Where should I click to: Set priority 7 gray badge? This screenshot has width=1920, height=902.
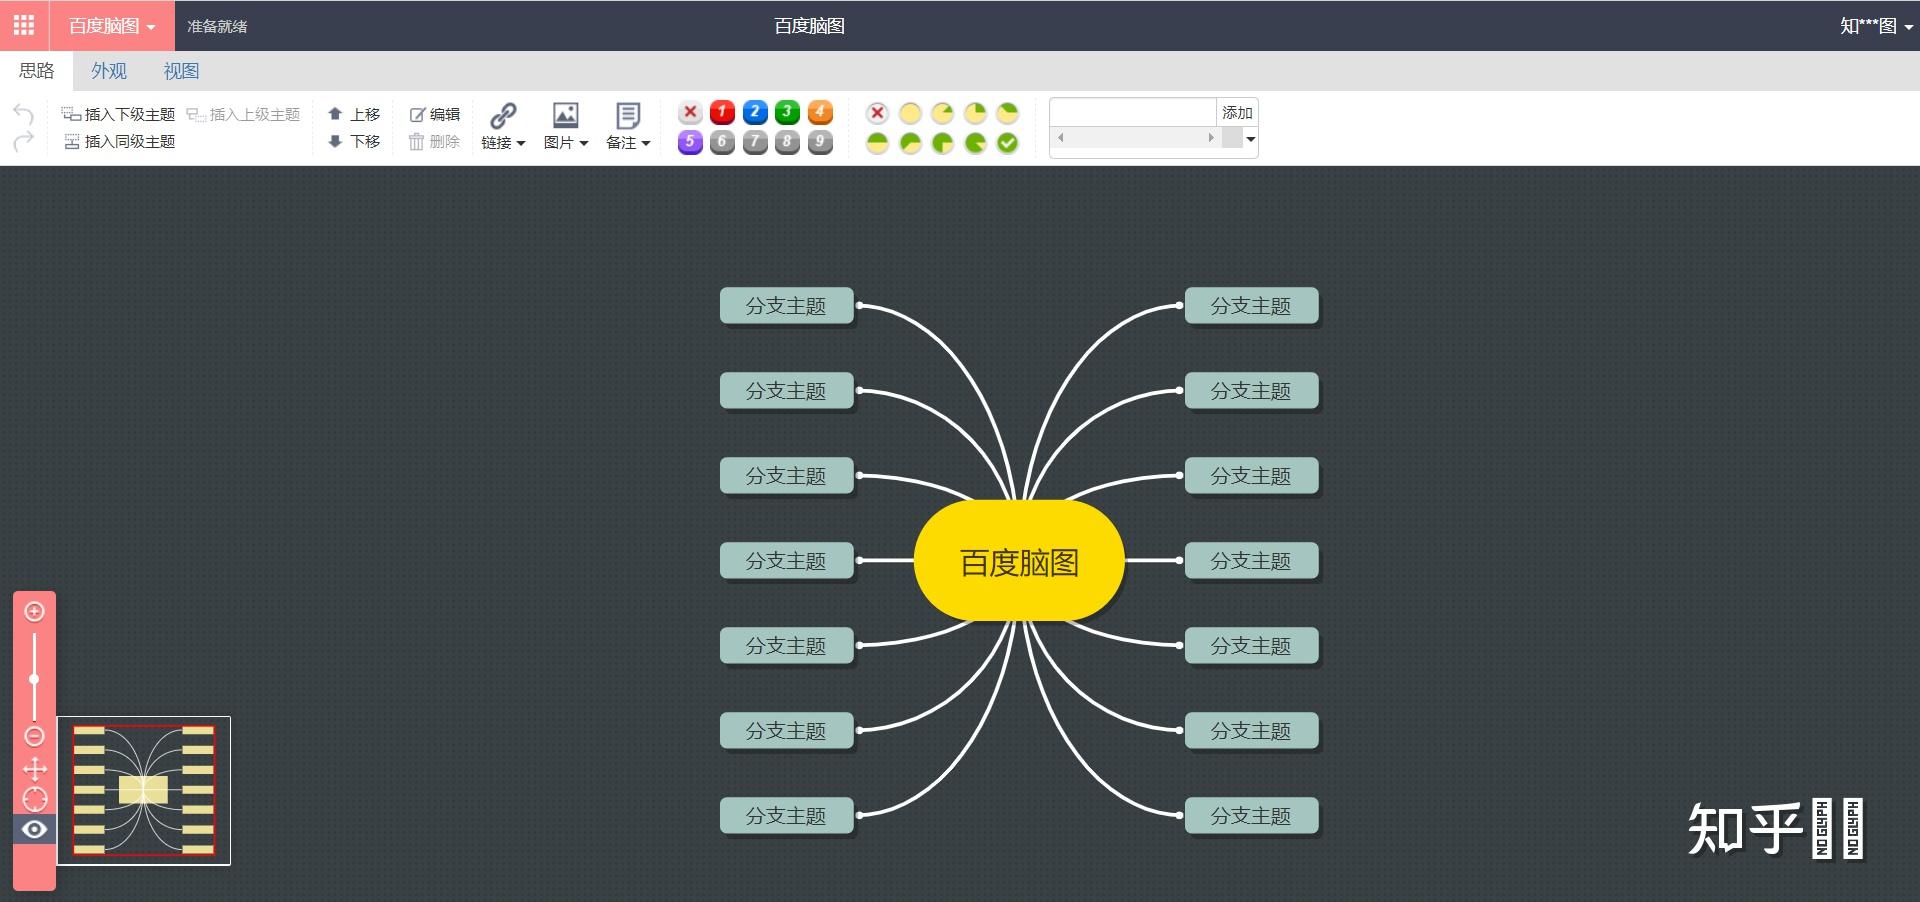tap(755, 142)
